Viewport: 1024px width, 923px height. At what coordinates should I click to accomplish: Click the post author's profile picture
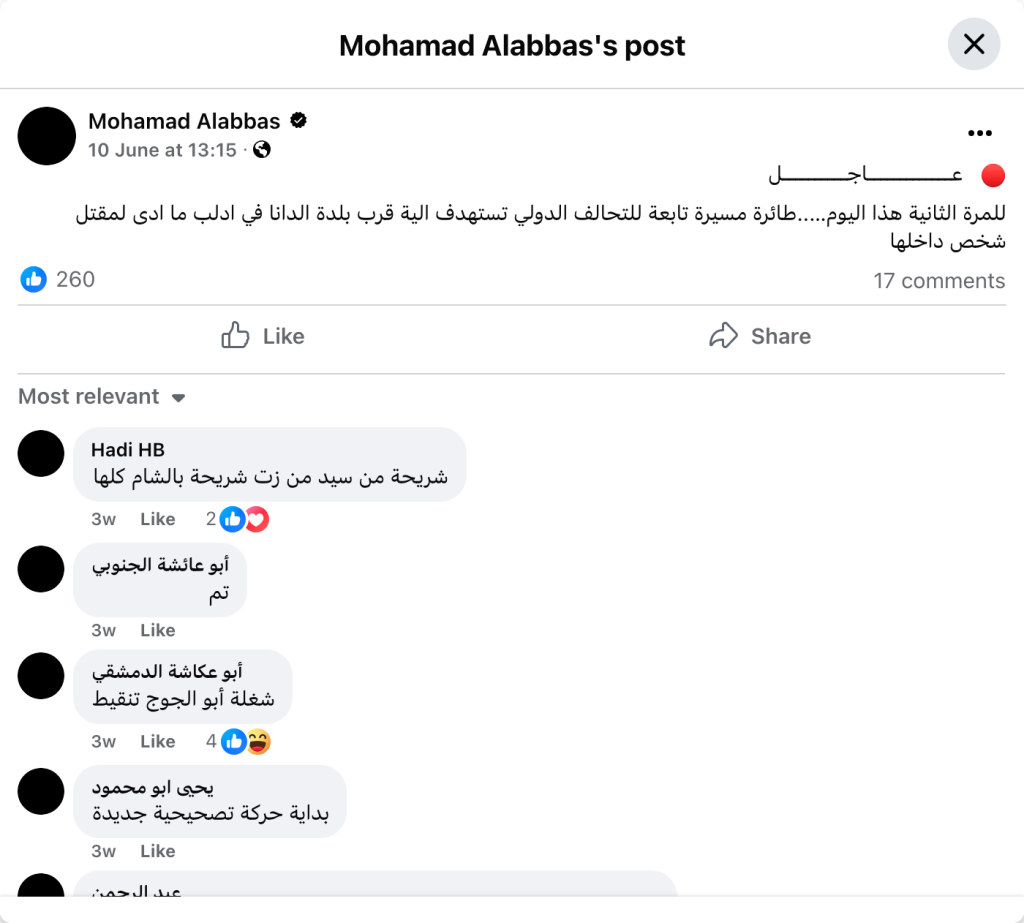pos(47,136)
